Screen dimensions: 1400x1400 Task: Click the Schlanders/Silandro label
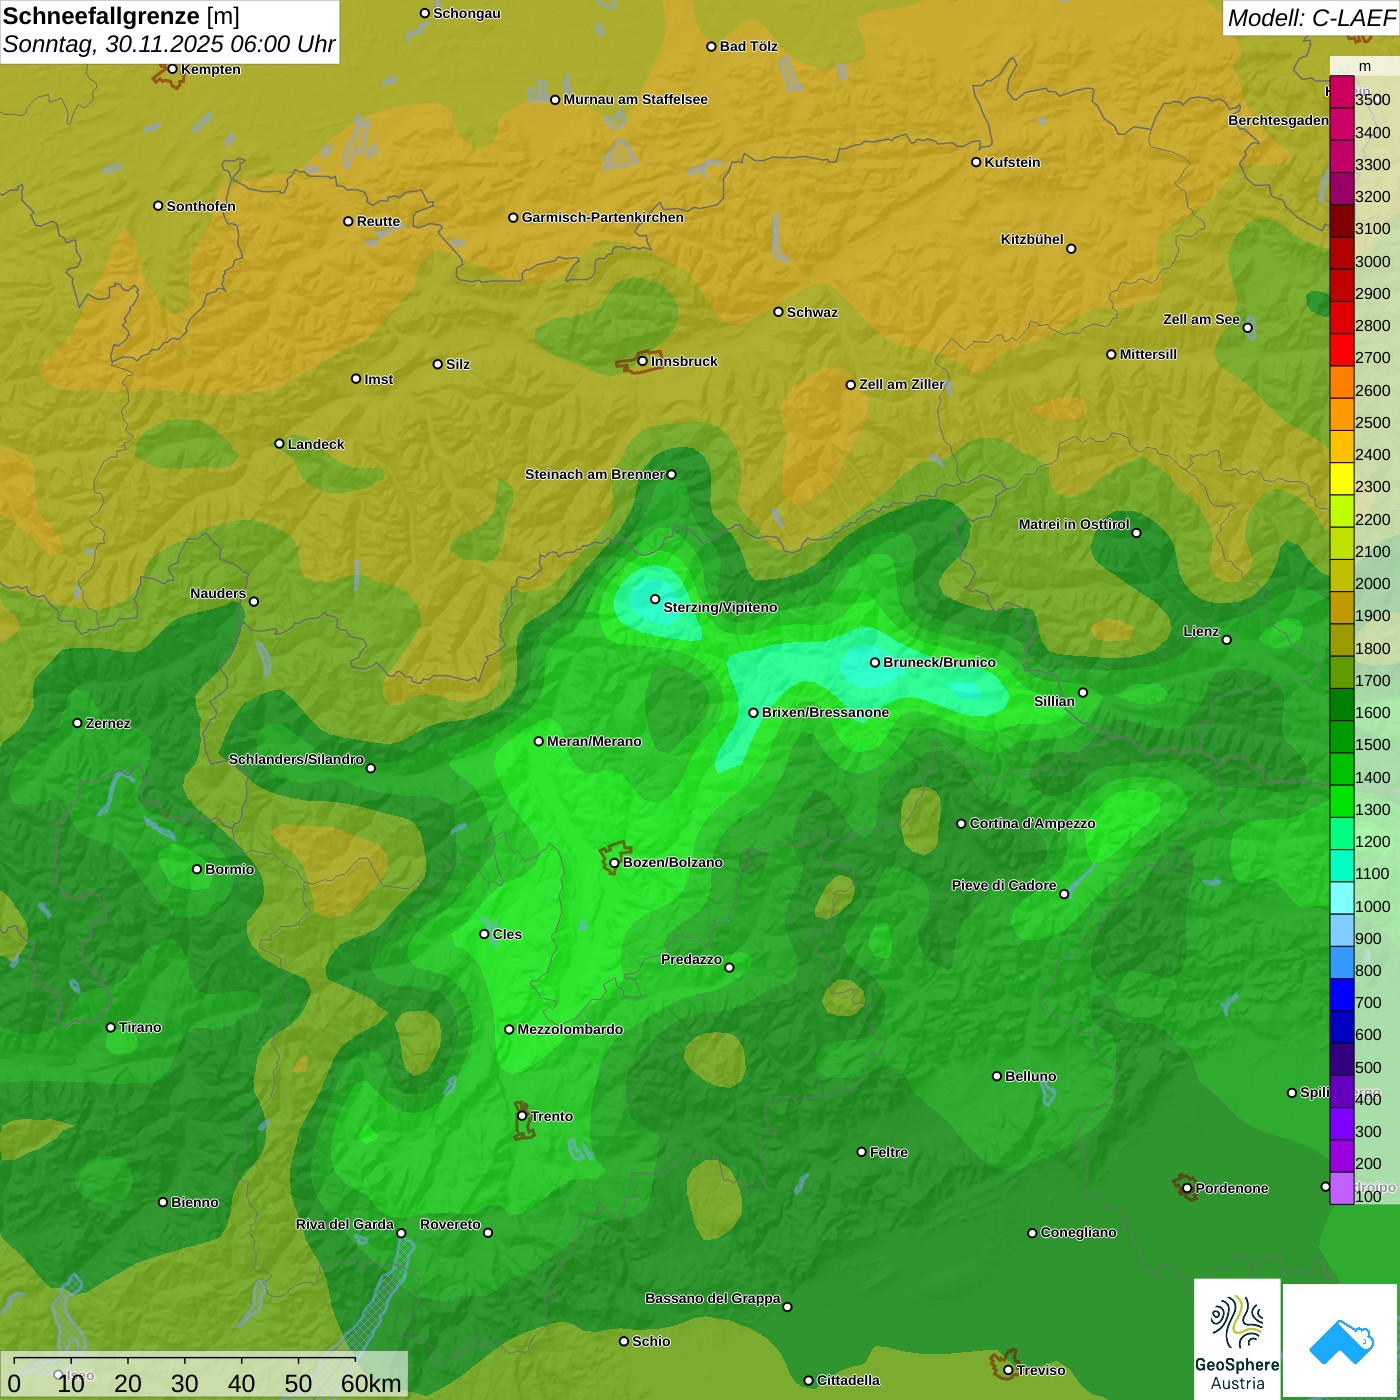[x=296, y=759]
